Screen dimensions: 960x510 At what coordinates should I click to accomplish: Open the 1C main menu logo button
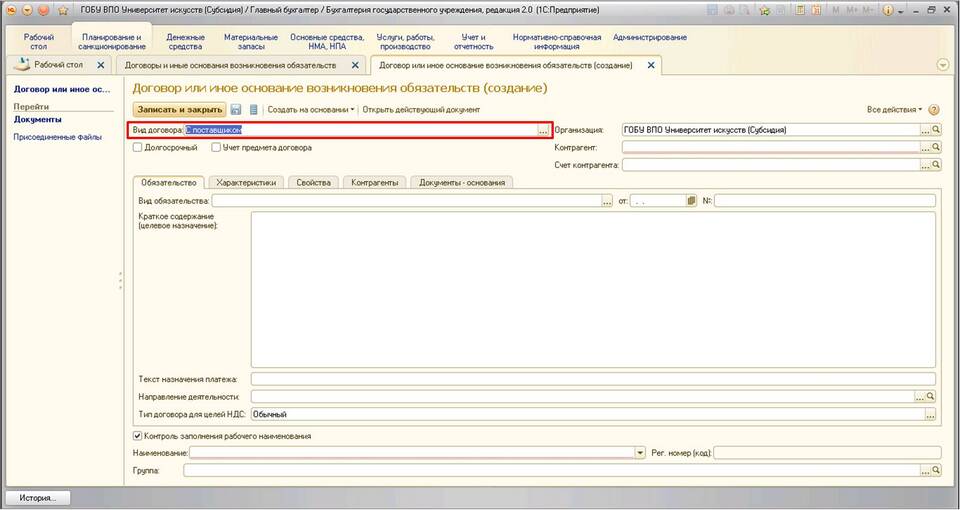[12, 10]
